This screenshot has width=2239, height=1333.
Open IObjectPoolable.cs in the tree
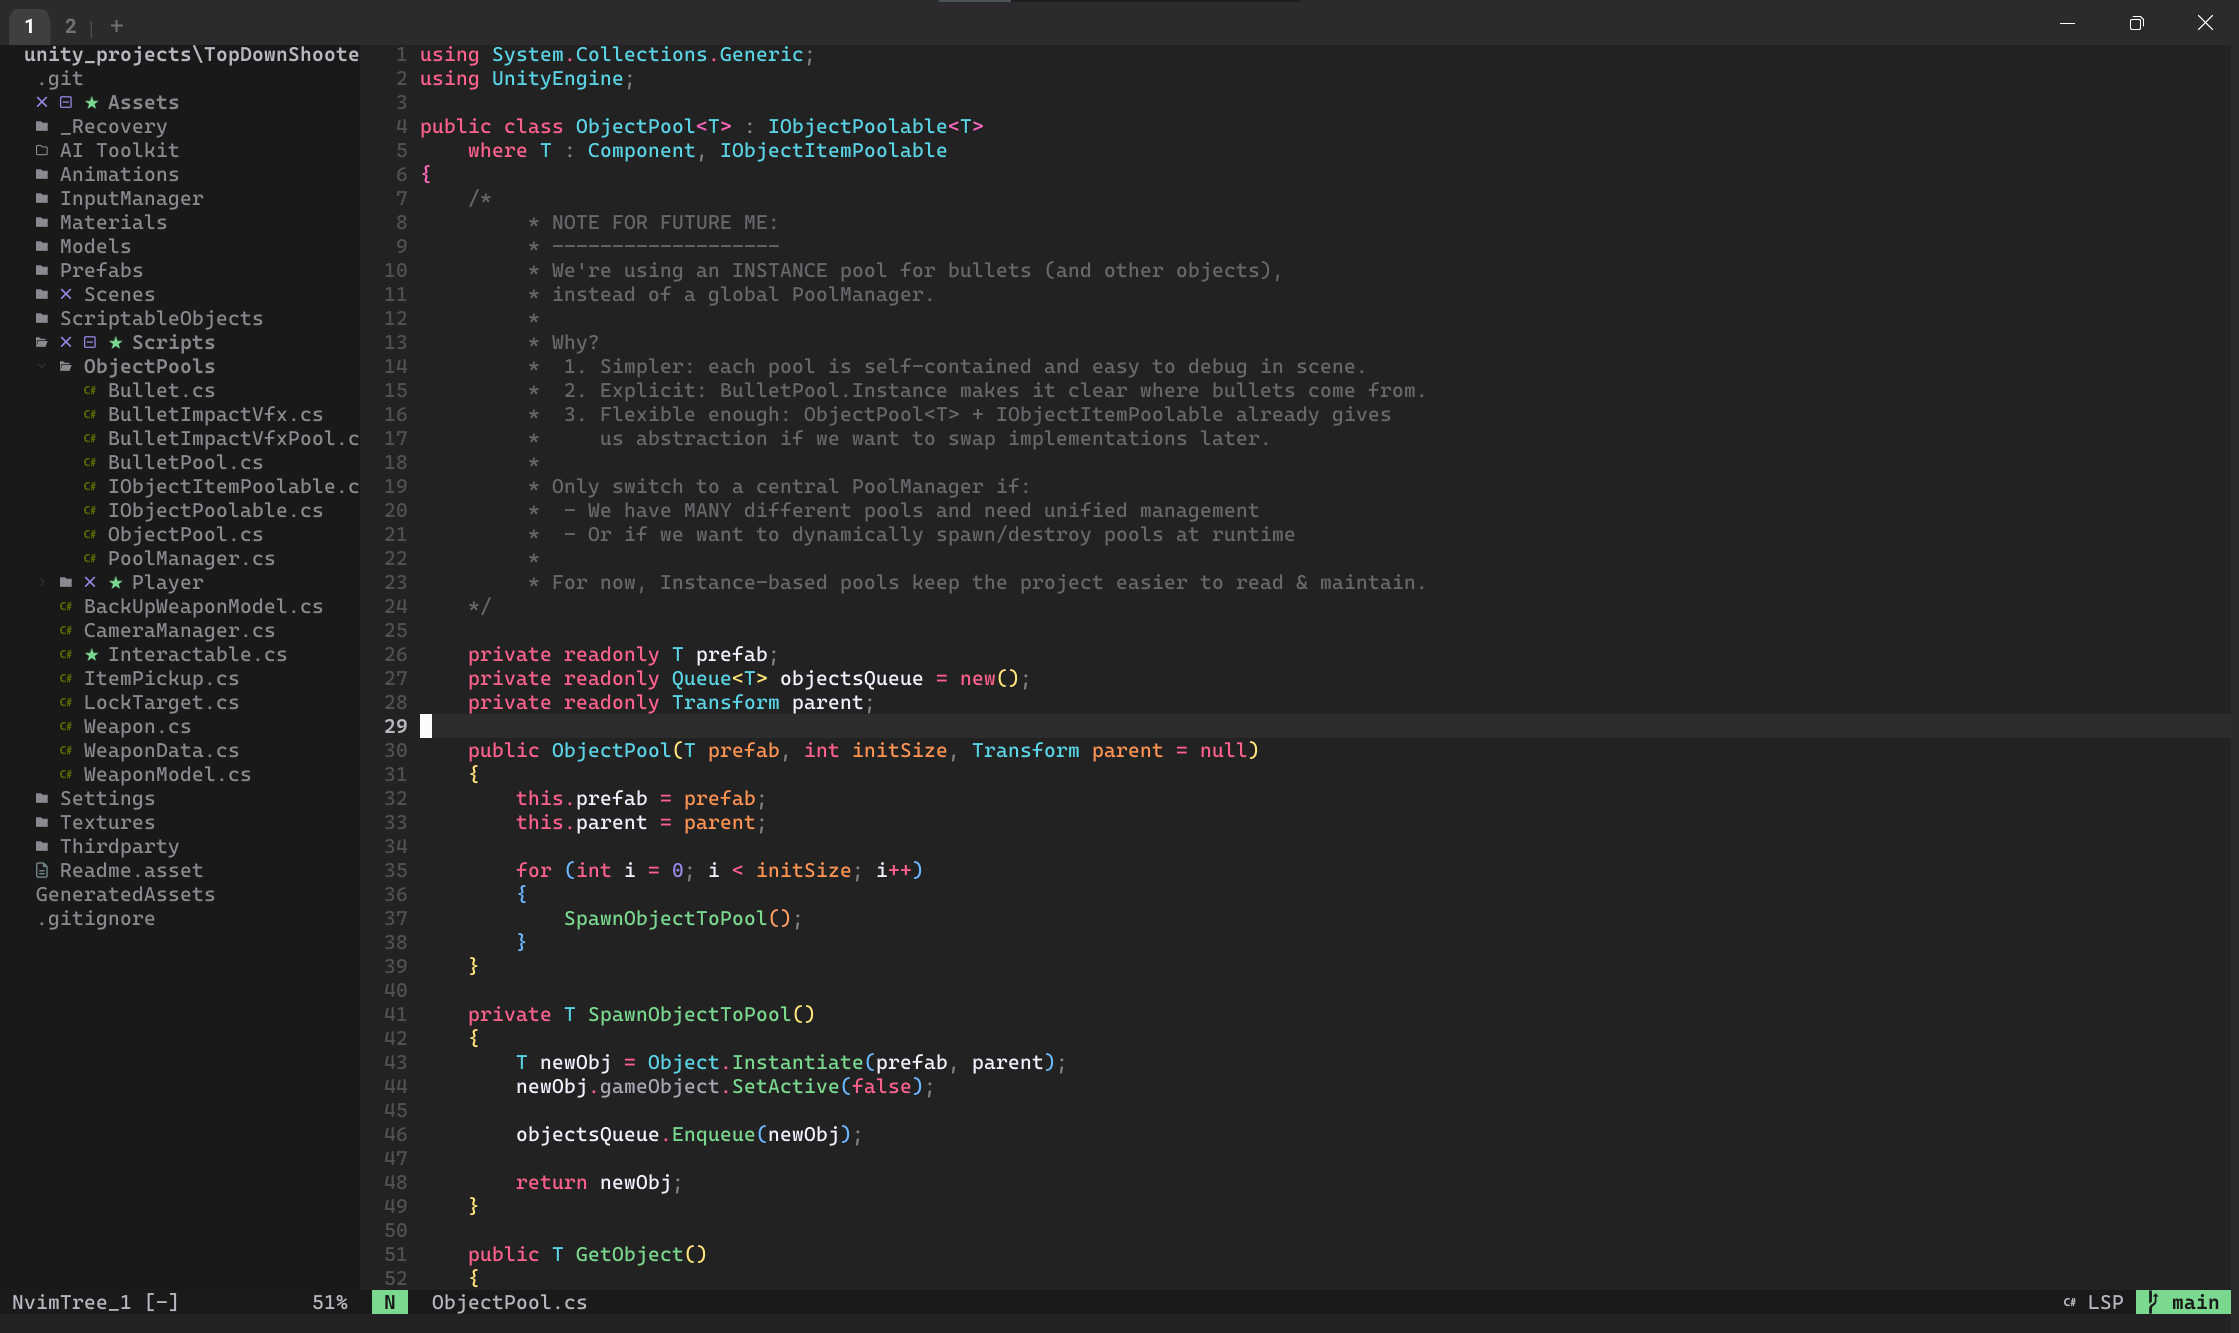[215, 511]
